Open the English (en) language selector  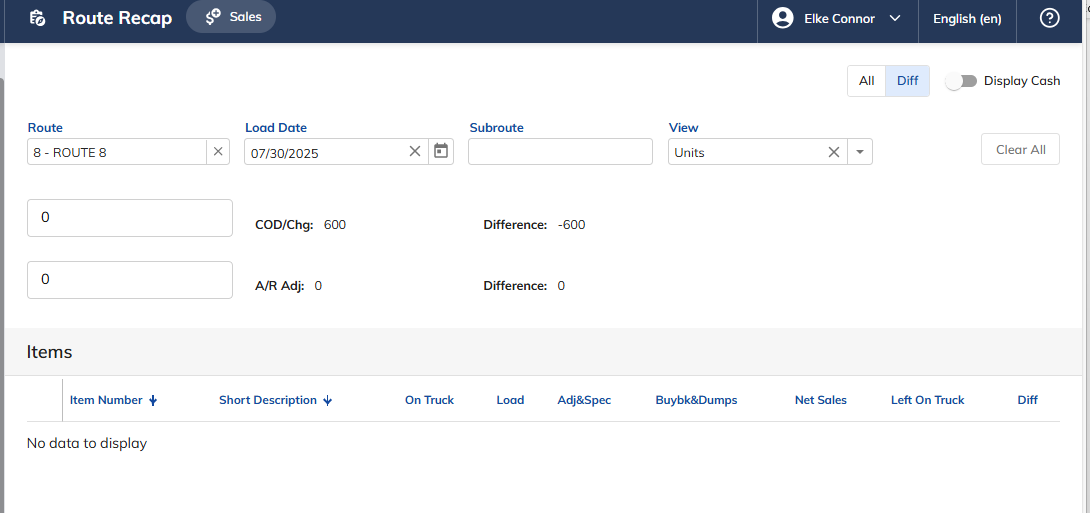pyautogui.click(x=967, y=19)
